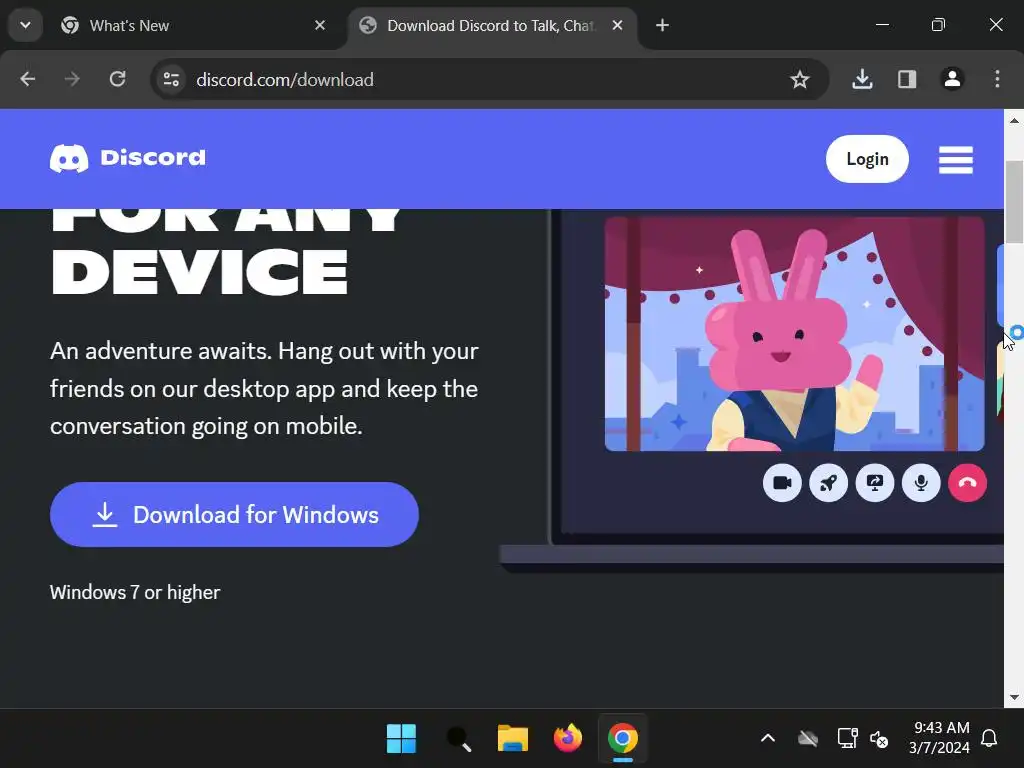This screenshot has height=768, width=1024.
Task: Expand the system tray hidden icons chevron
Action: [768, 739]
